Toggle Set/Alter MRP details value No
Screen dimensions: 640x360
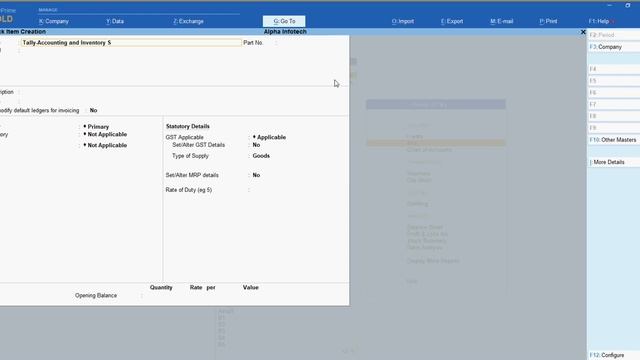[256, 175]
